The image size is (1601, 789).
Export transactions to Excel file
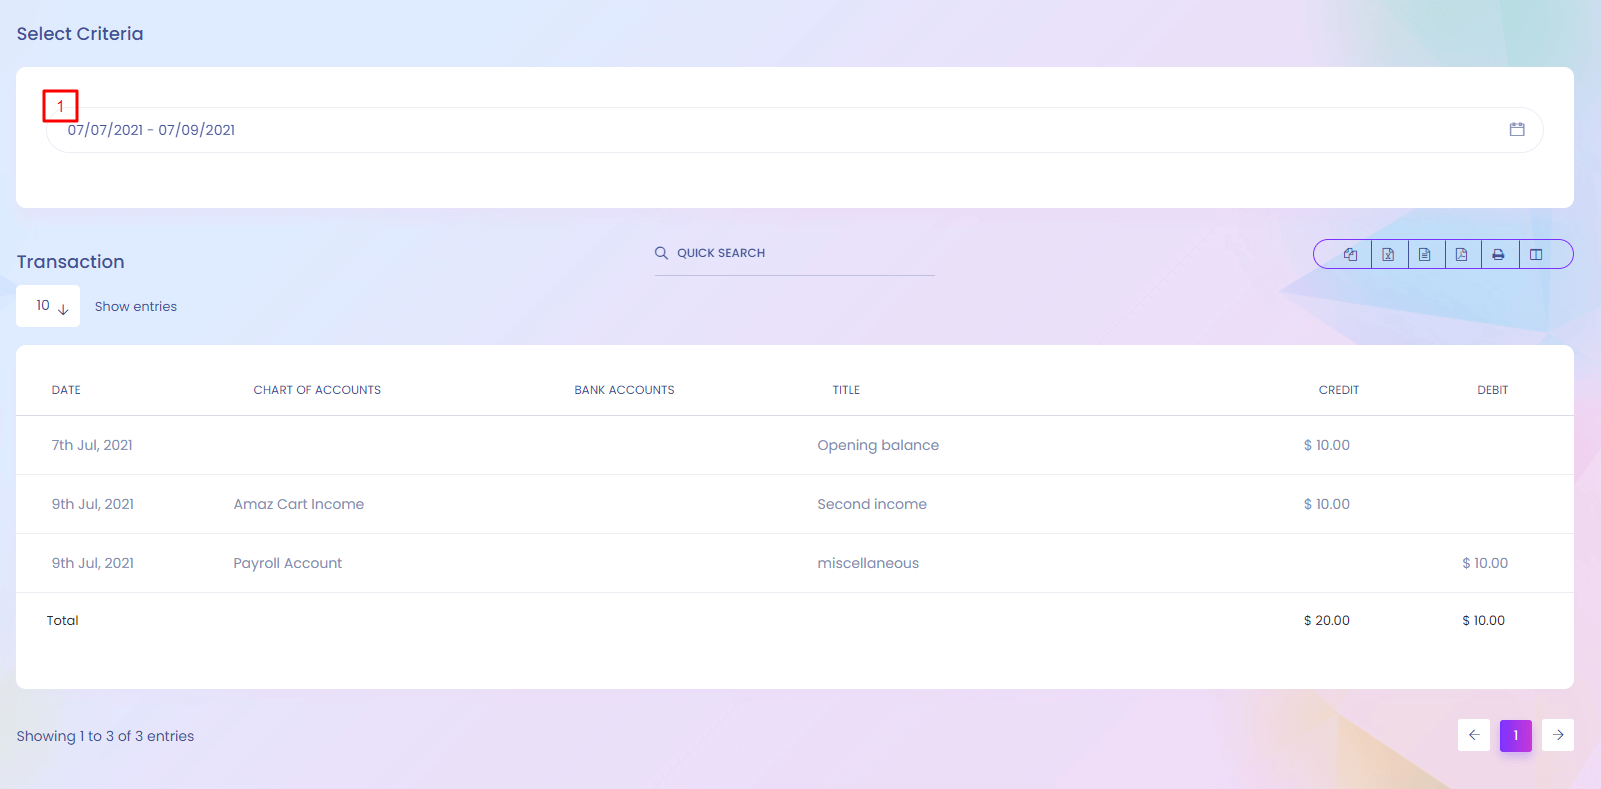point(1388,255)
